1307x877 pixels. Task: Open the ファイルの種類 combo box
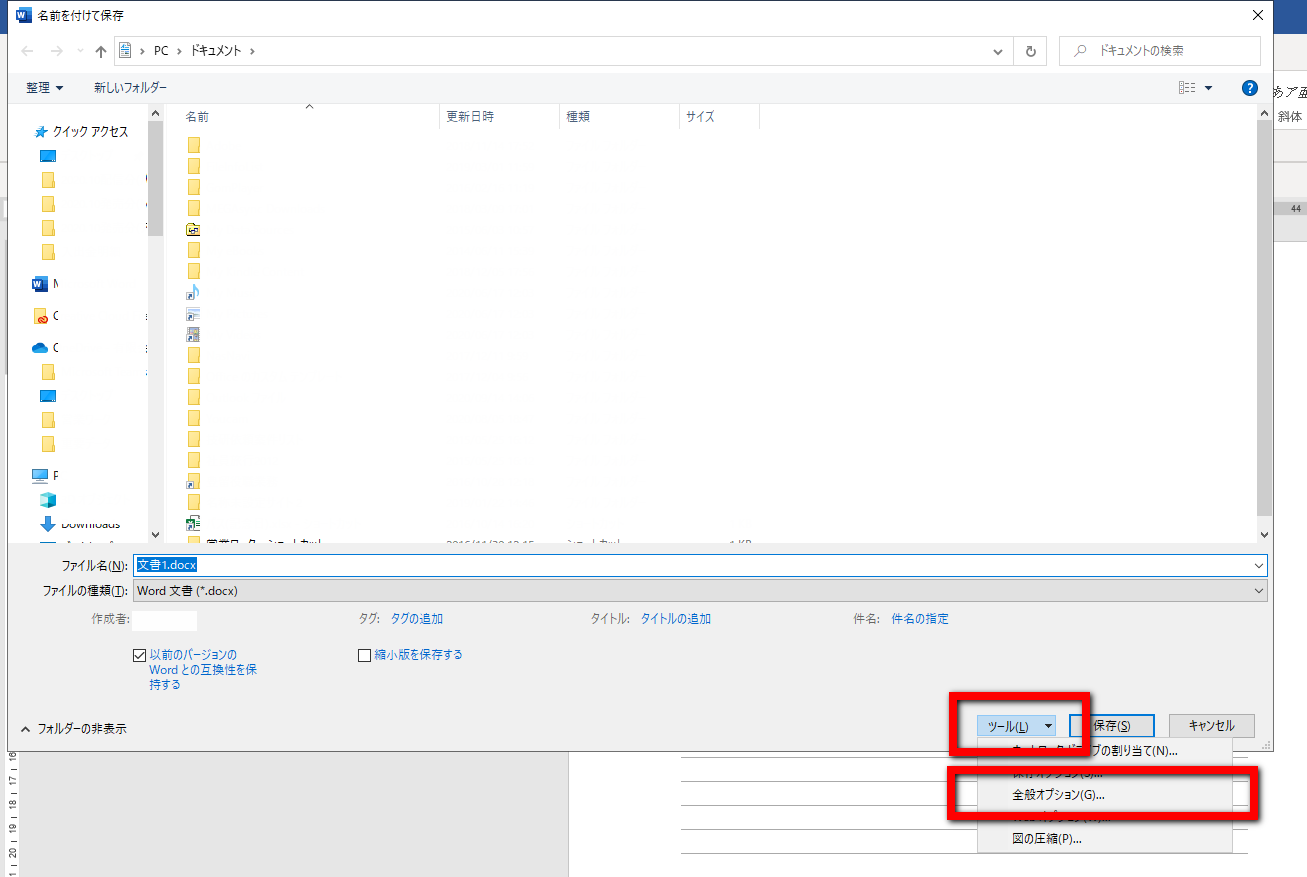pyautogui.click(x=700, y=591)
